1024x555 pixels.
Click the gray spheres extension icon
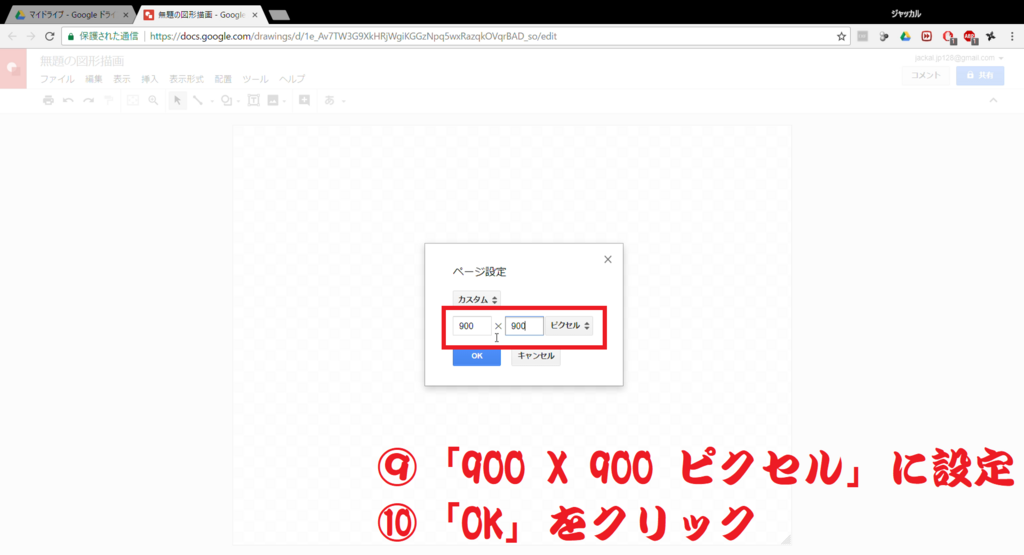[x=884, y=37]
